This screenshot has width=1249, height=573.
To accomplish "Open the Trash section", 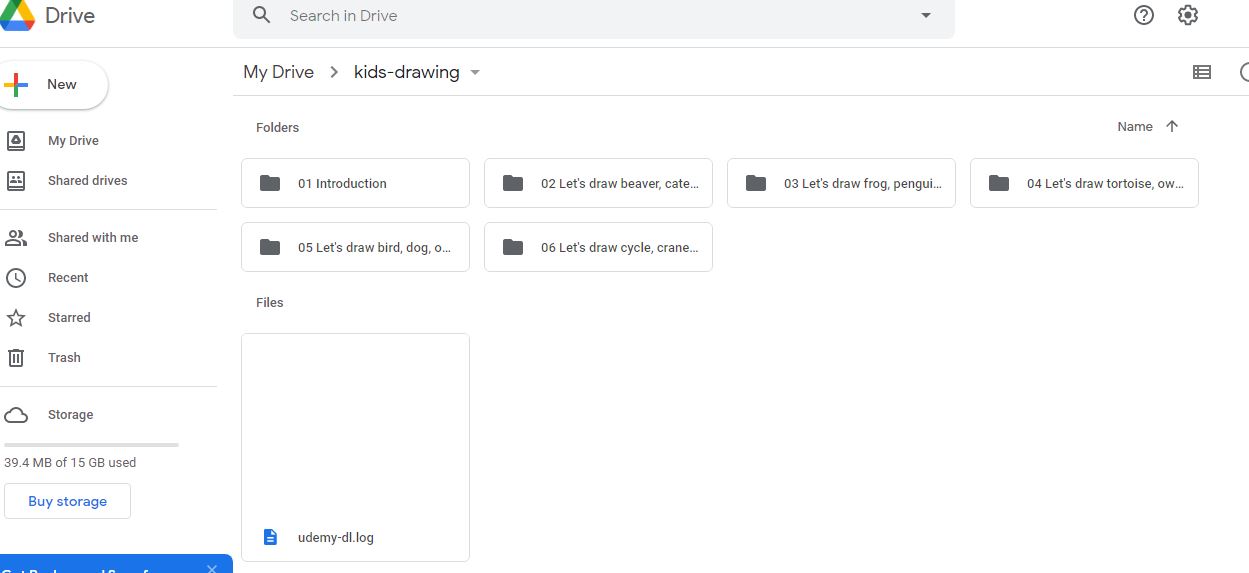I will point(64,358).
